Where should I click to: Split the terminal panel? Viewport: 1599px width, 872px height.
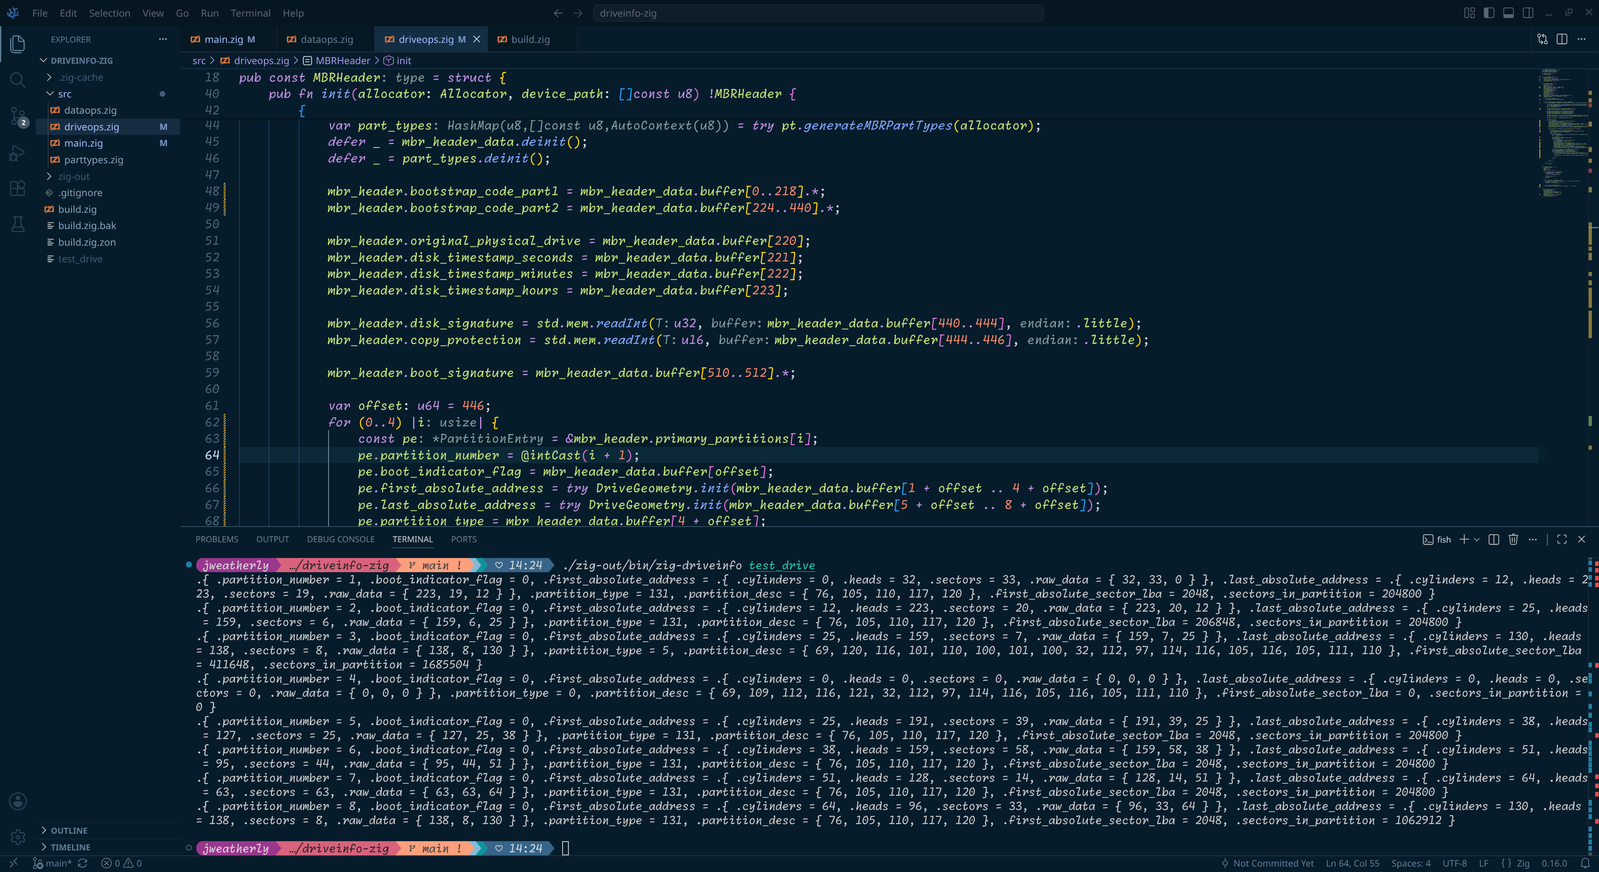(x=1494, y=539)
